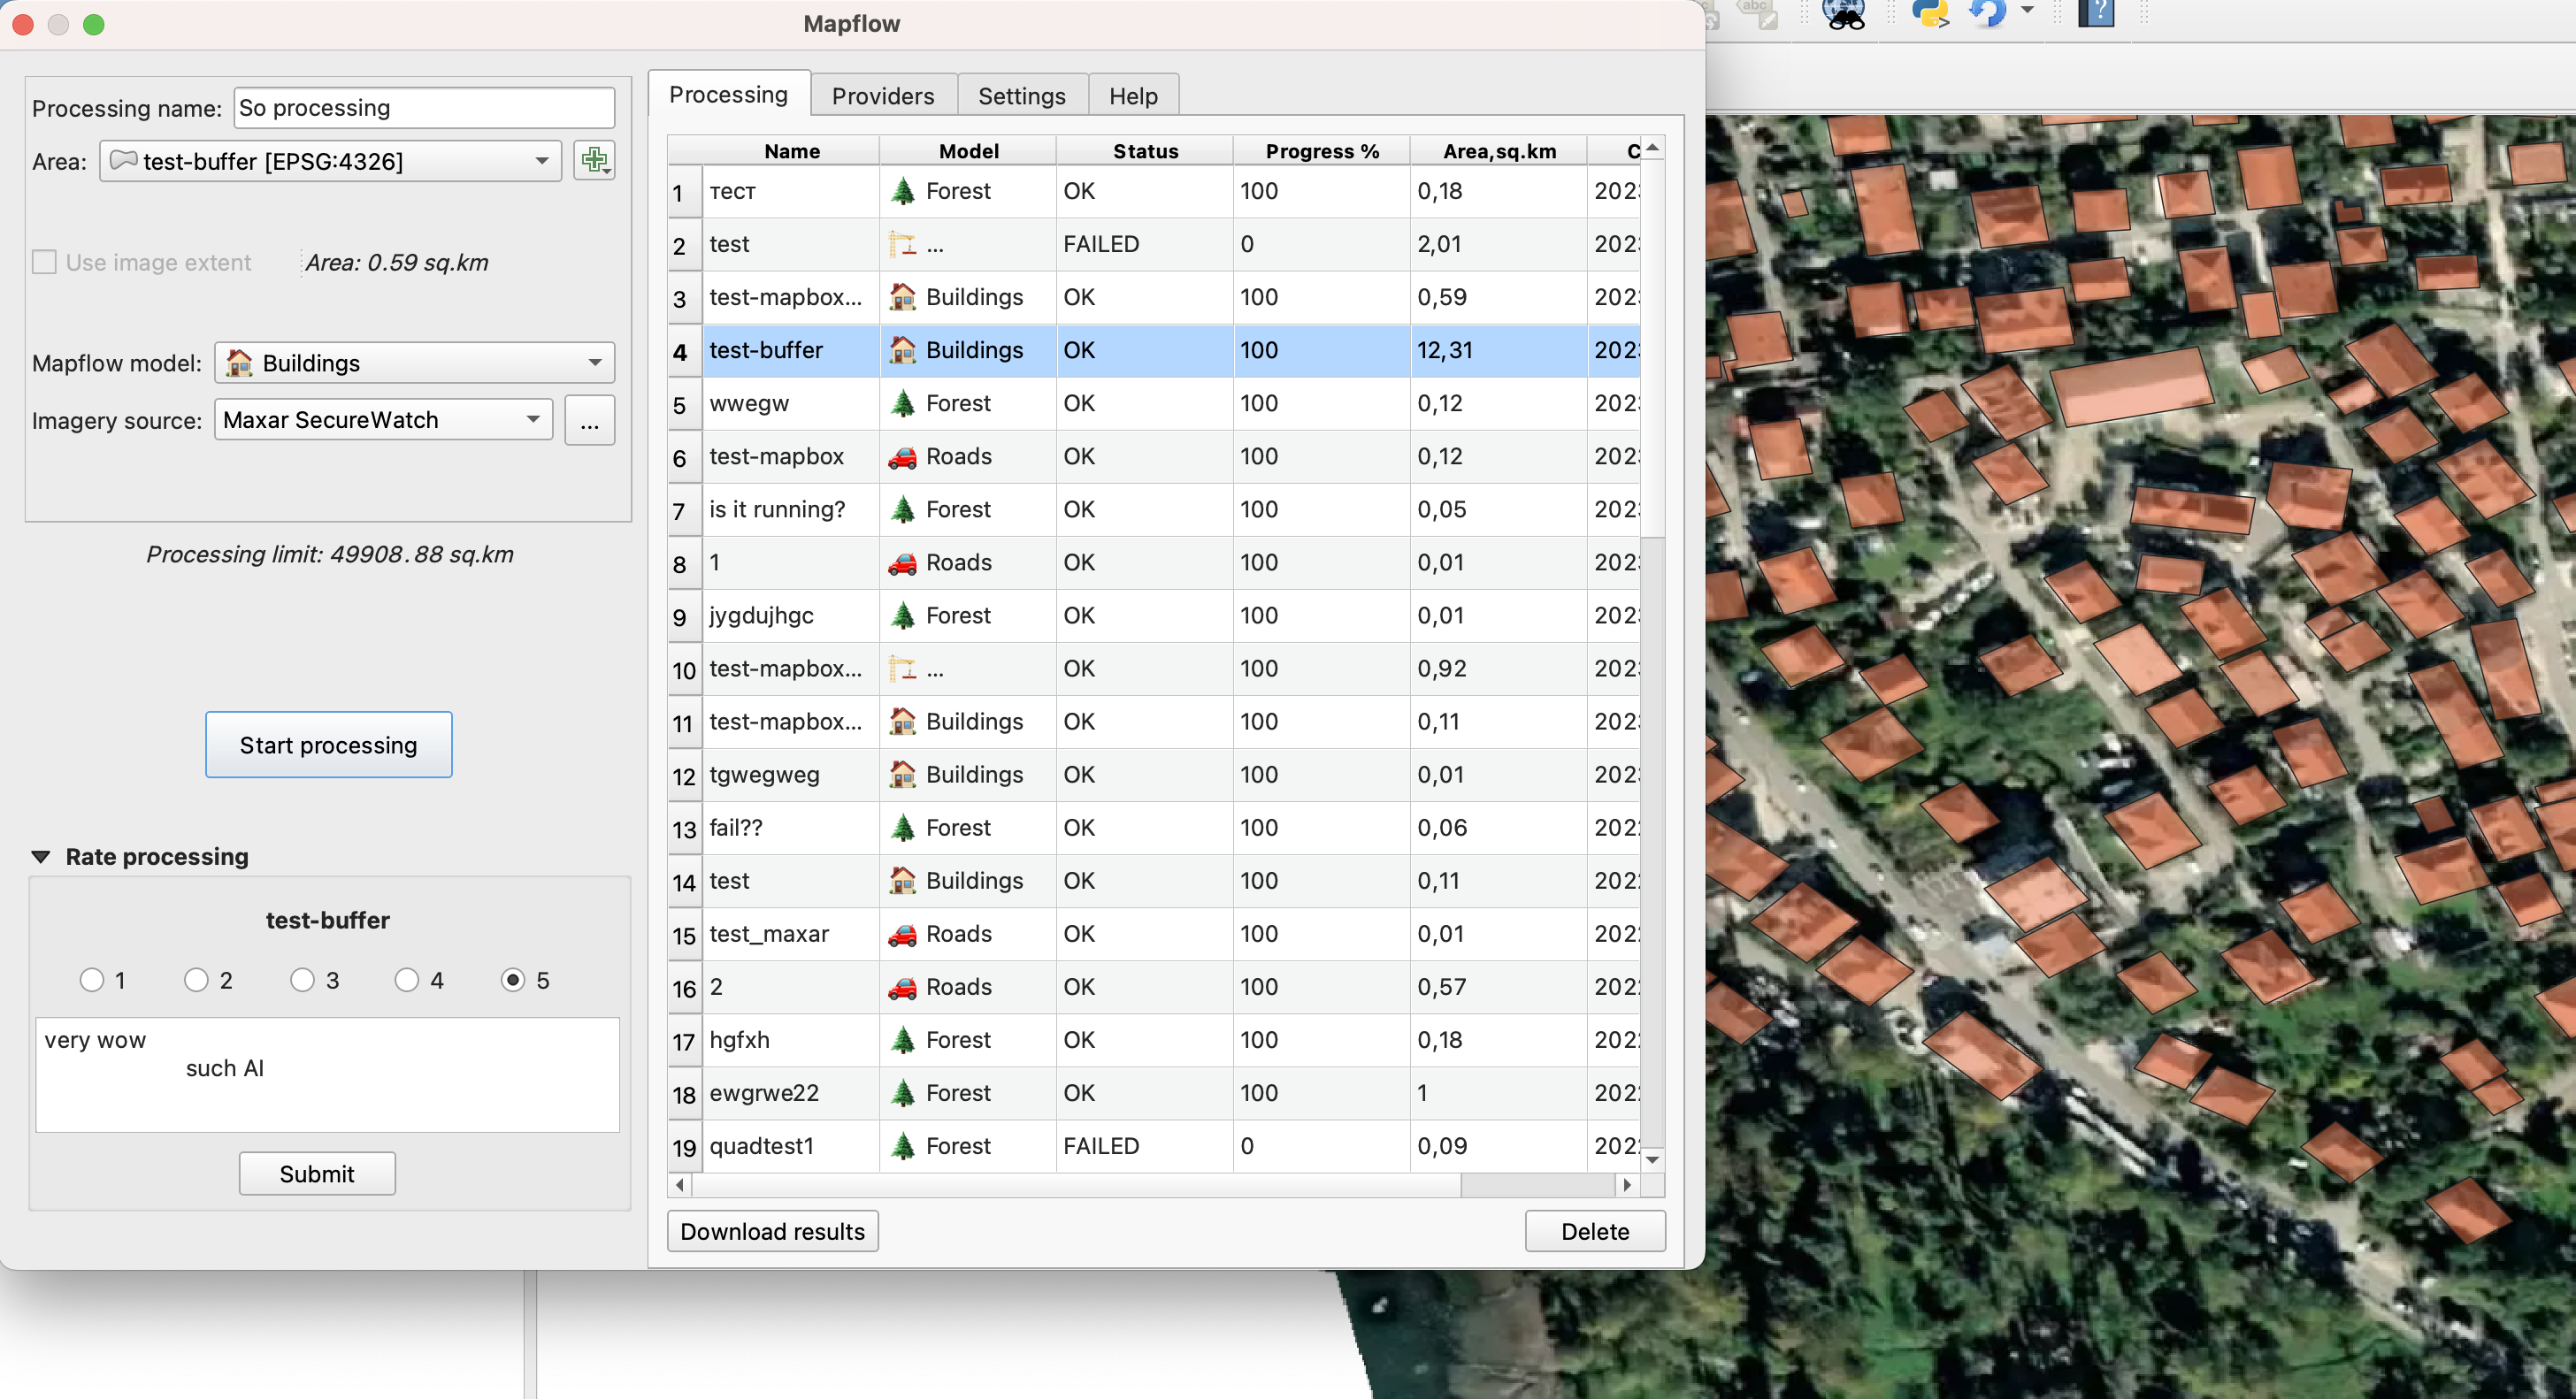The image size is (2576, 1399).
Task: Toggle the Use image extent checkbox
Action: point(43,262)
